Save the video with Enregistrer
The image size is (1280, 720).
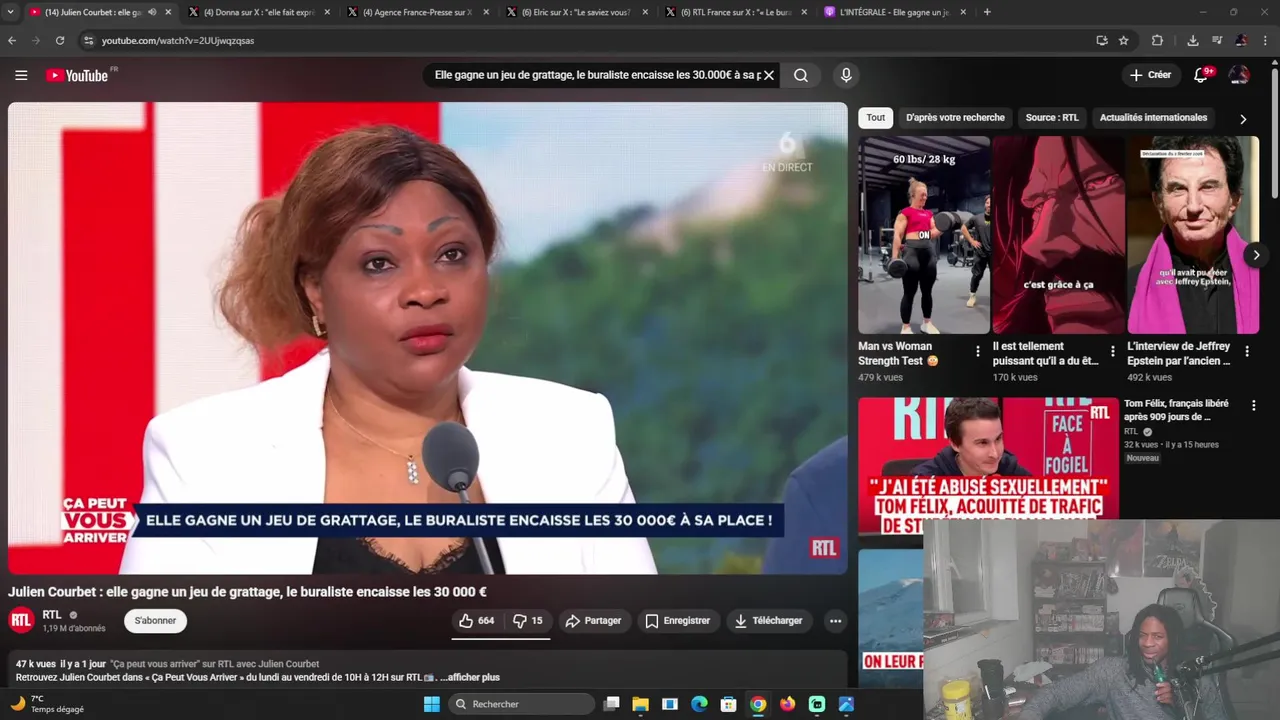(x=678, y=621)
